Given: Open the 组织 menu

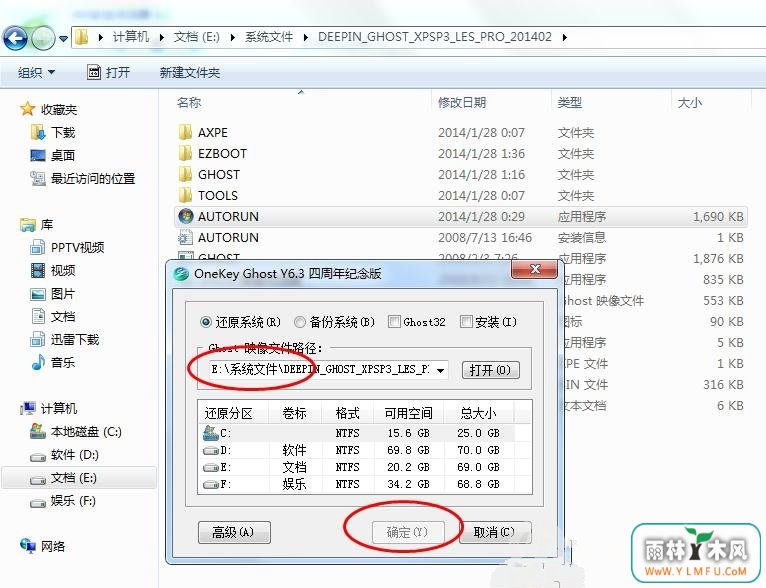Looking at the screenshot, I should click(x=36, y=73).
